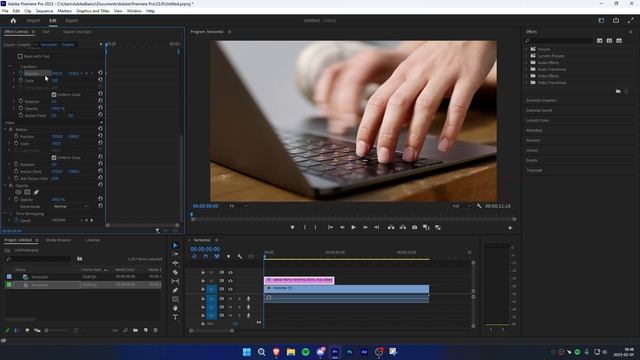The height and width of the screenshot is (360, 640).
Task: Select the Slip tool
Action: 175,281
